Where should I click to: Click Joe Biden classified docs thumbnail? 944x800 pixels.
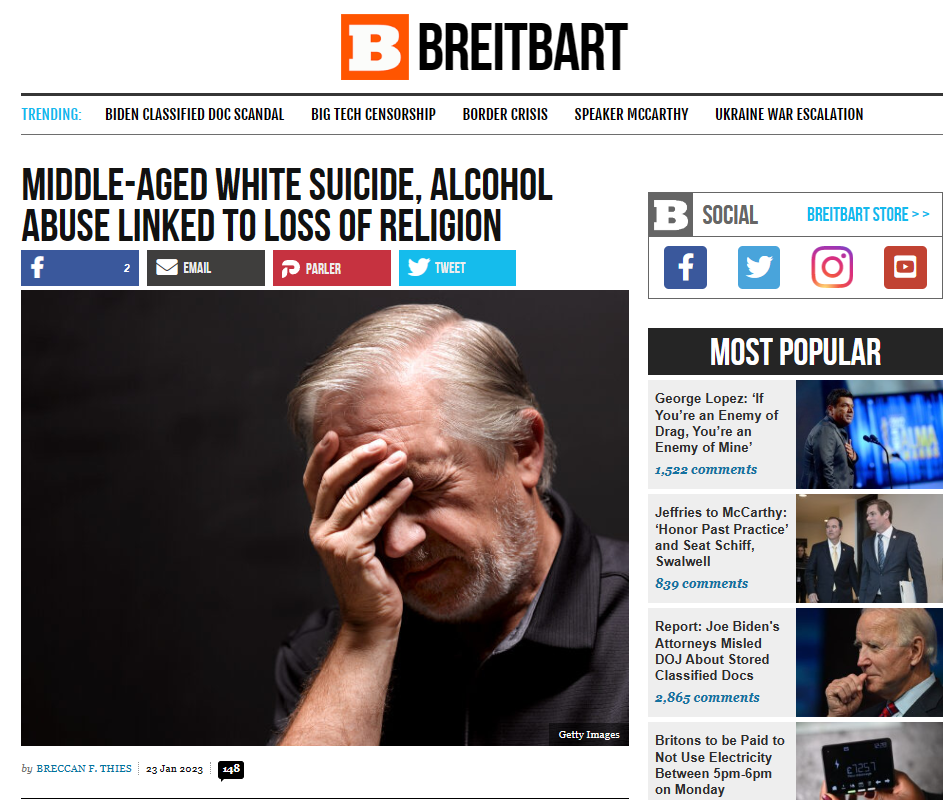(x=869, y=662)
